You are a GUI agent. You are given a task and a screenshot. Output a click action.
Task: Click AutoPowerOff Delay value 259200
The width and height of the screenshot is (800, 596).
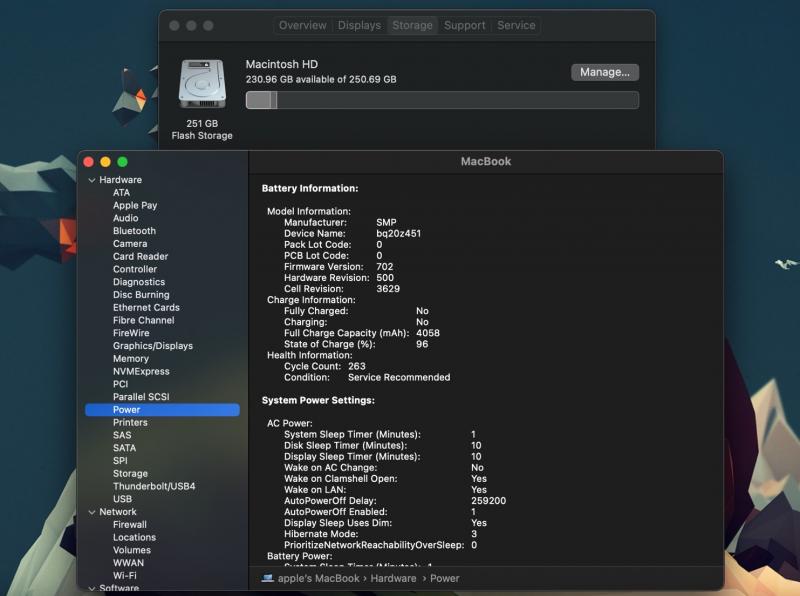[x=488, y=501]
